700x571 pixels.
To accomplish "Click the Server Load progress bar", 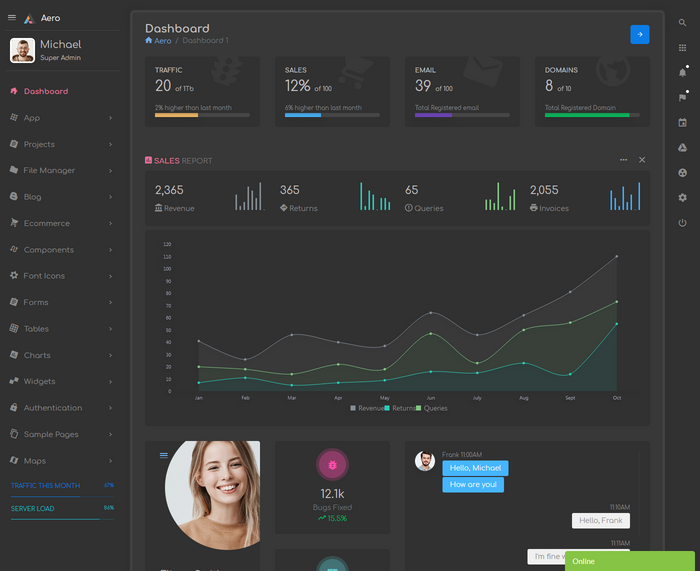I will 62,519.
